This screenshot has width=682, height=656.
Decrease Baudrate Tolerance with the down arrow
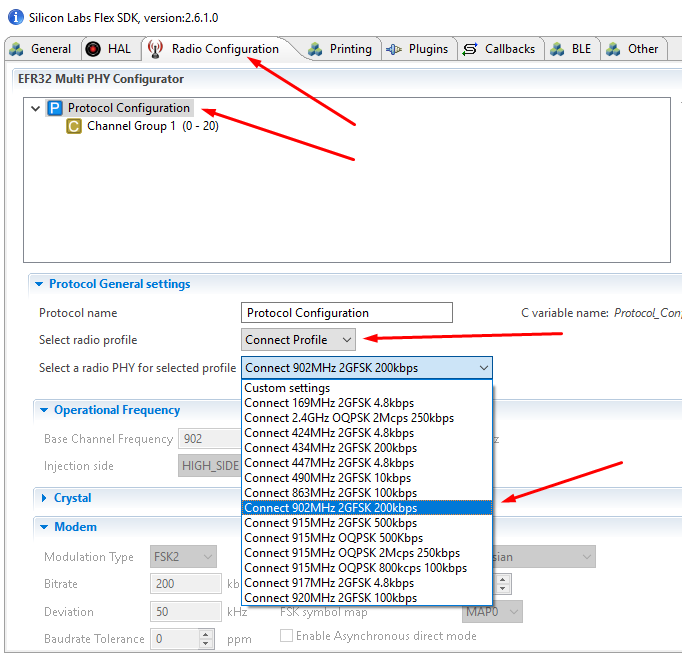(206, 644)
